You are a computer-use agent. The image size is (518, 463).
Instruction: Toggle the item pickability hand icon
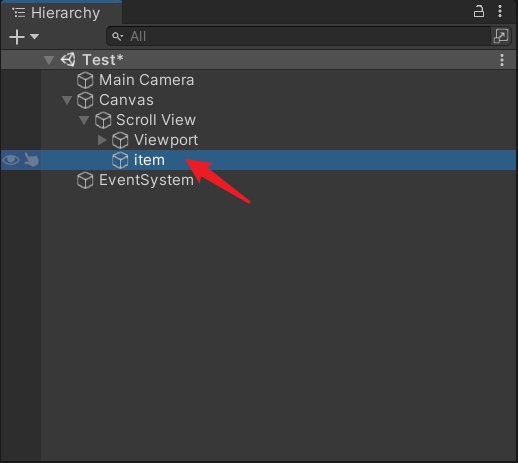(31, 160)
